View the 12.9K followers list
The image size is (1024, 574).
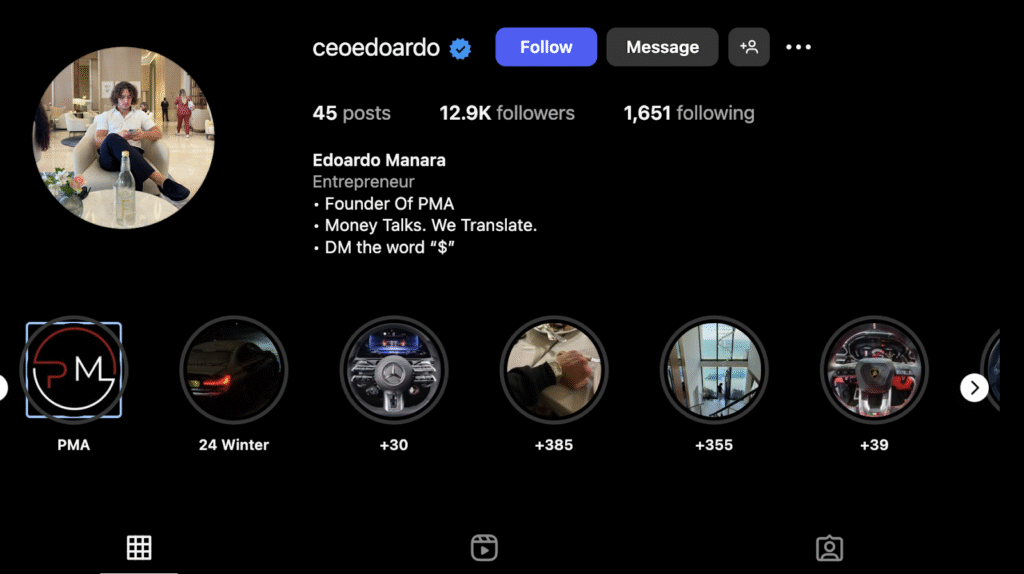(x=507, y=113)
